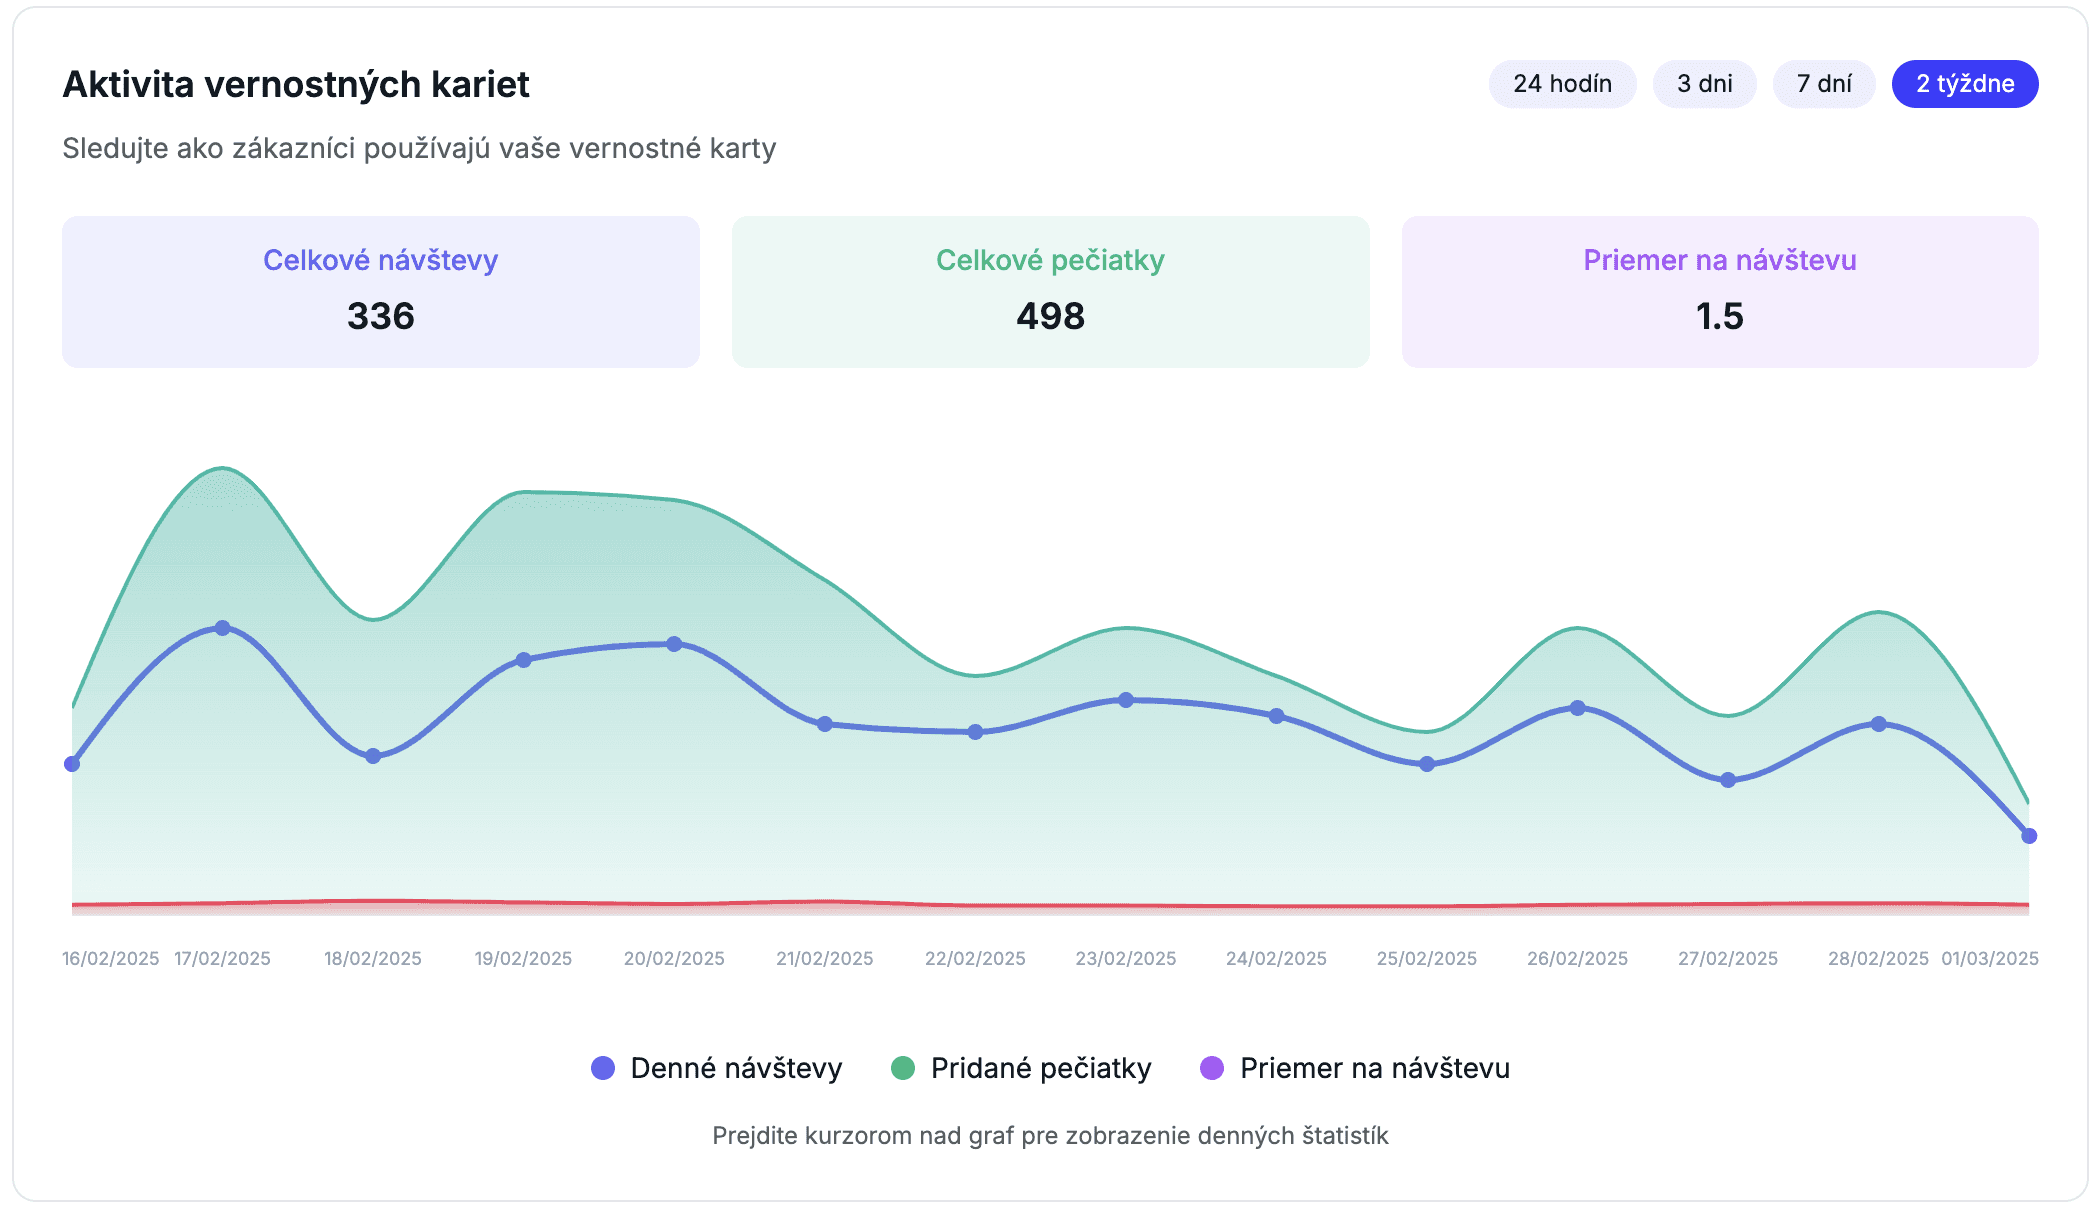Viewport: 2098px width, 1214px height.
Task: Switch to the 3 dni range
Action: click(x=1704, y=84)
